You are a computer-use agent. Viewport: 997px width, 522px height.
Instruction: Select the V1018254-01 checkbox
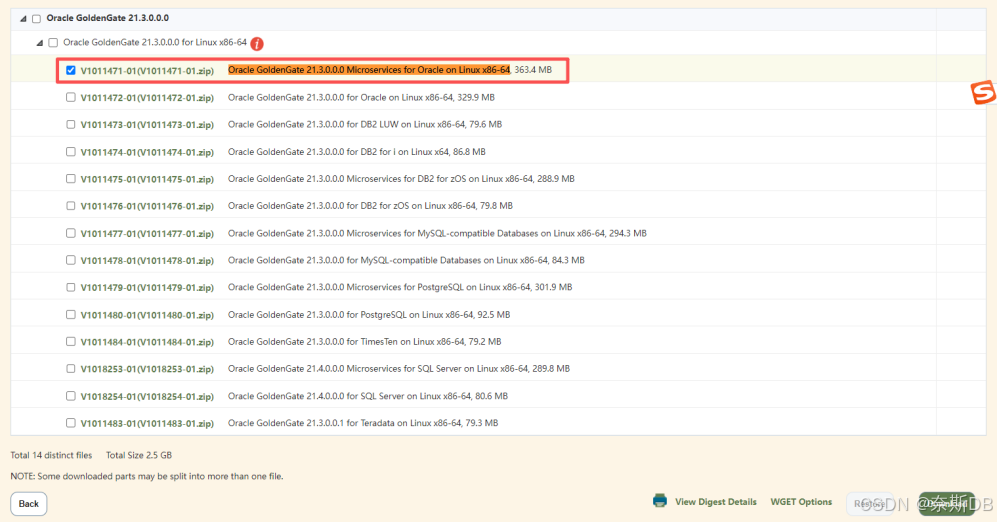point(71,396)
